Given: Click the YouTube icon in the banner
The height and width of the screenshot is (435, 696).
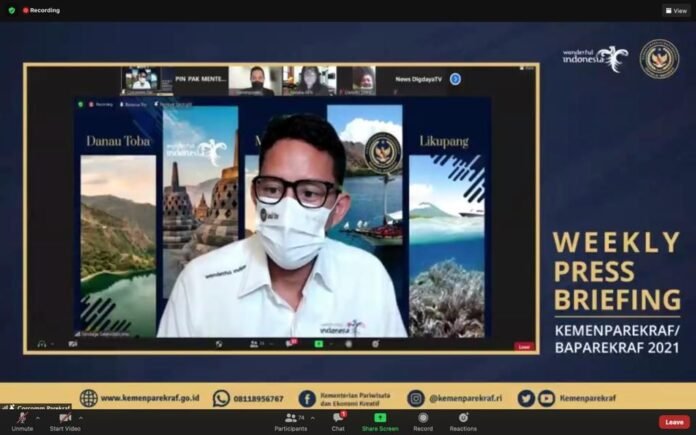Looking at the screenshot, I should [x=546, y=399].
